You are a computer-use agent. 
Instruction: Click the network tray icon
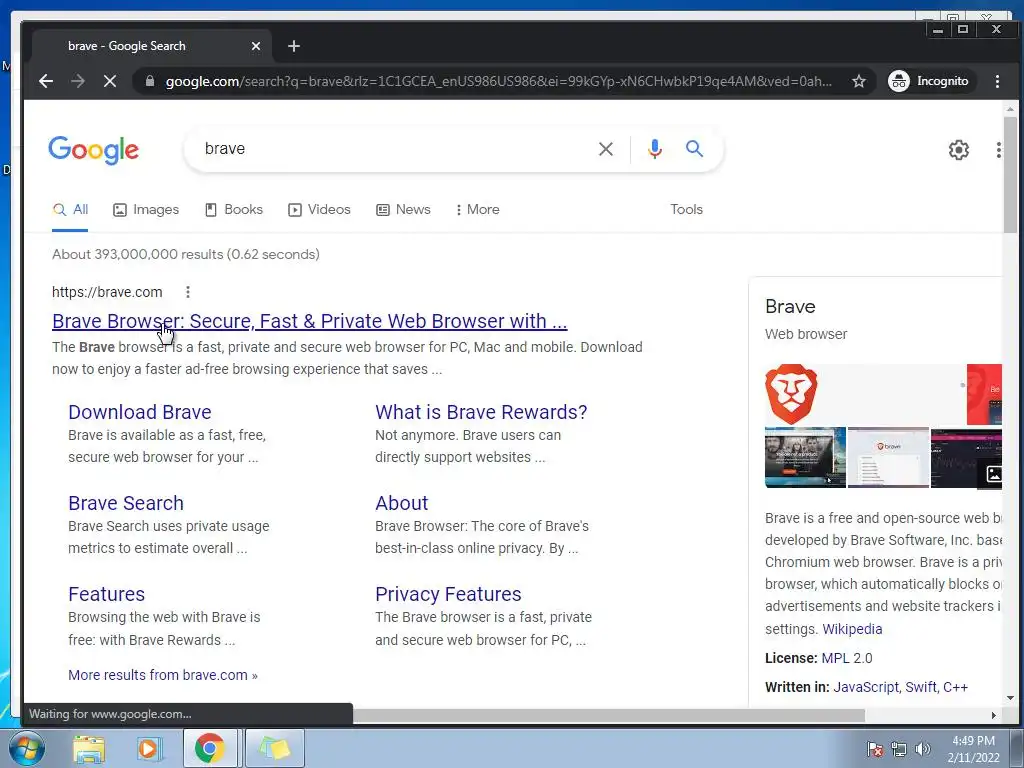[x=899, y=749]
